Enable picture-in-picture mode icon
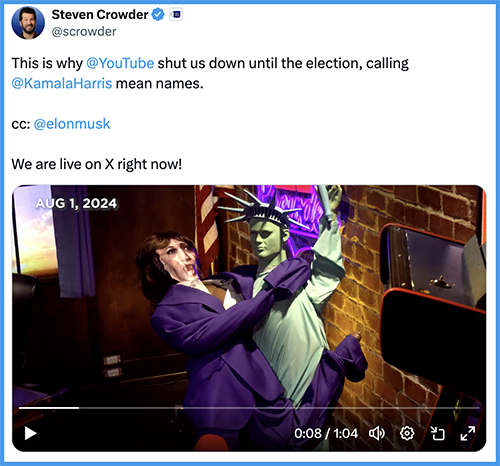500x466 pixels. (437, 433)
